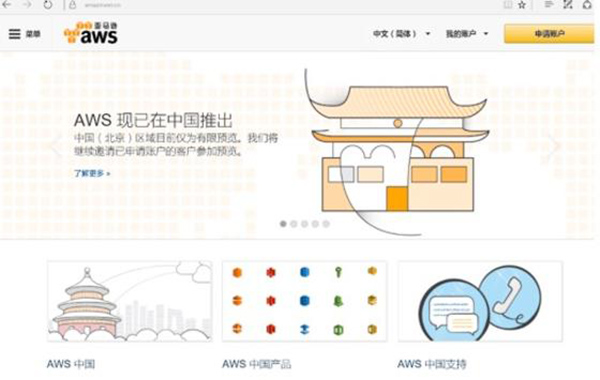
Task: Click the Amazon AWS logo
Action: [x=91, y=33]
